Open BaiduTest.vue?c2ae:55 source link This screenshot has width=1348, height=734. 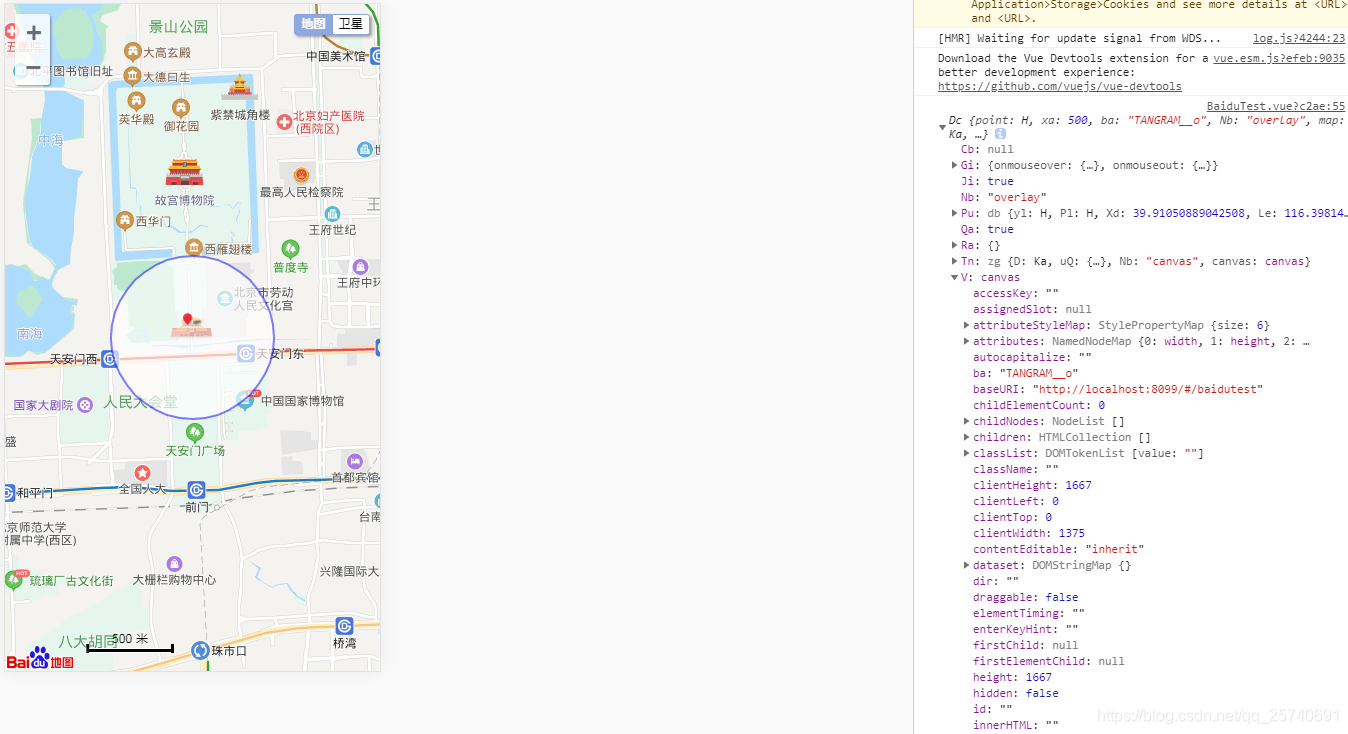[x=1276, y=106]
